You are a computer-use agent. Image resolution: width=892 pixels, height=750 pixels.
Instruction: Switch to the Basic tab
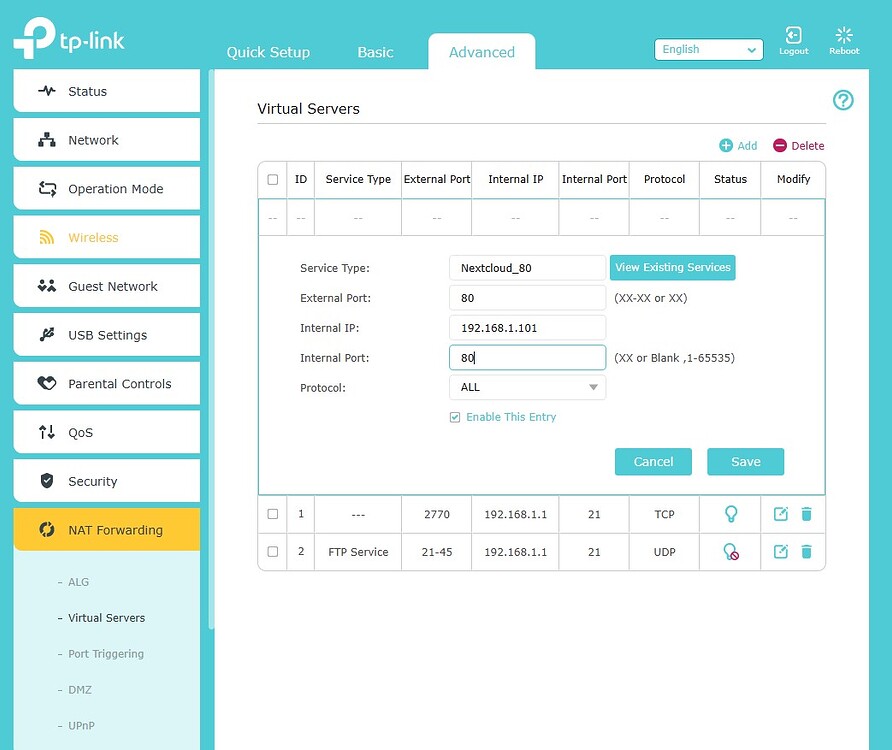[x=375, y=52]
